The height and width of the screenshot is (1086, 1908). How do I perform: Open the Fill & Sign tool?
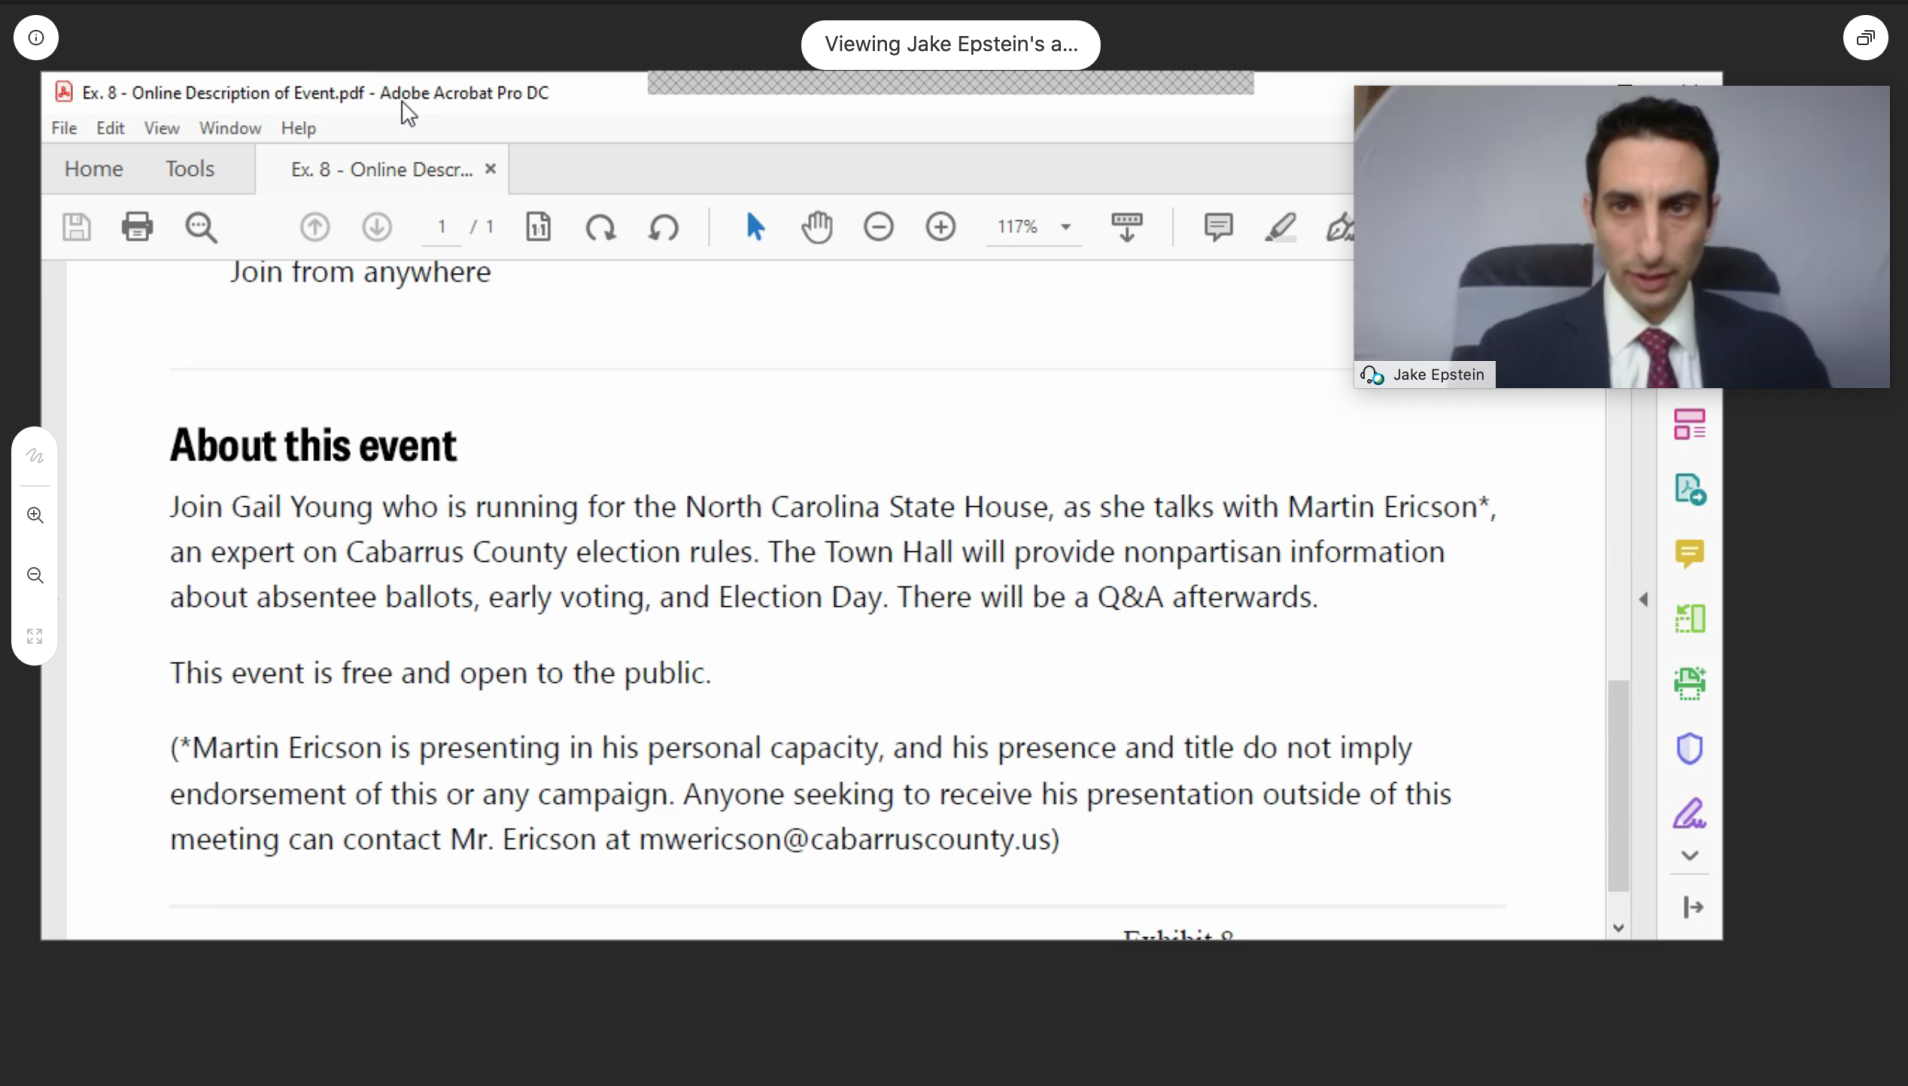[x=1690, y=813]
